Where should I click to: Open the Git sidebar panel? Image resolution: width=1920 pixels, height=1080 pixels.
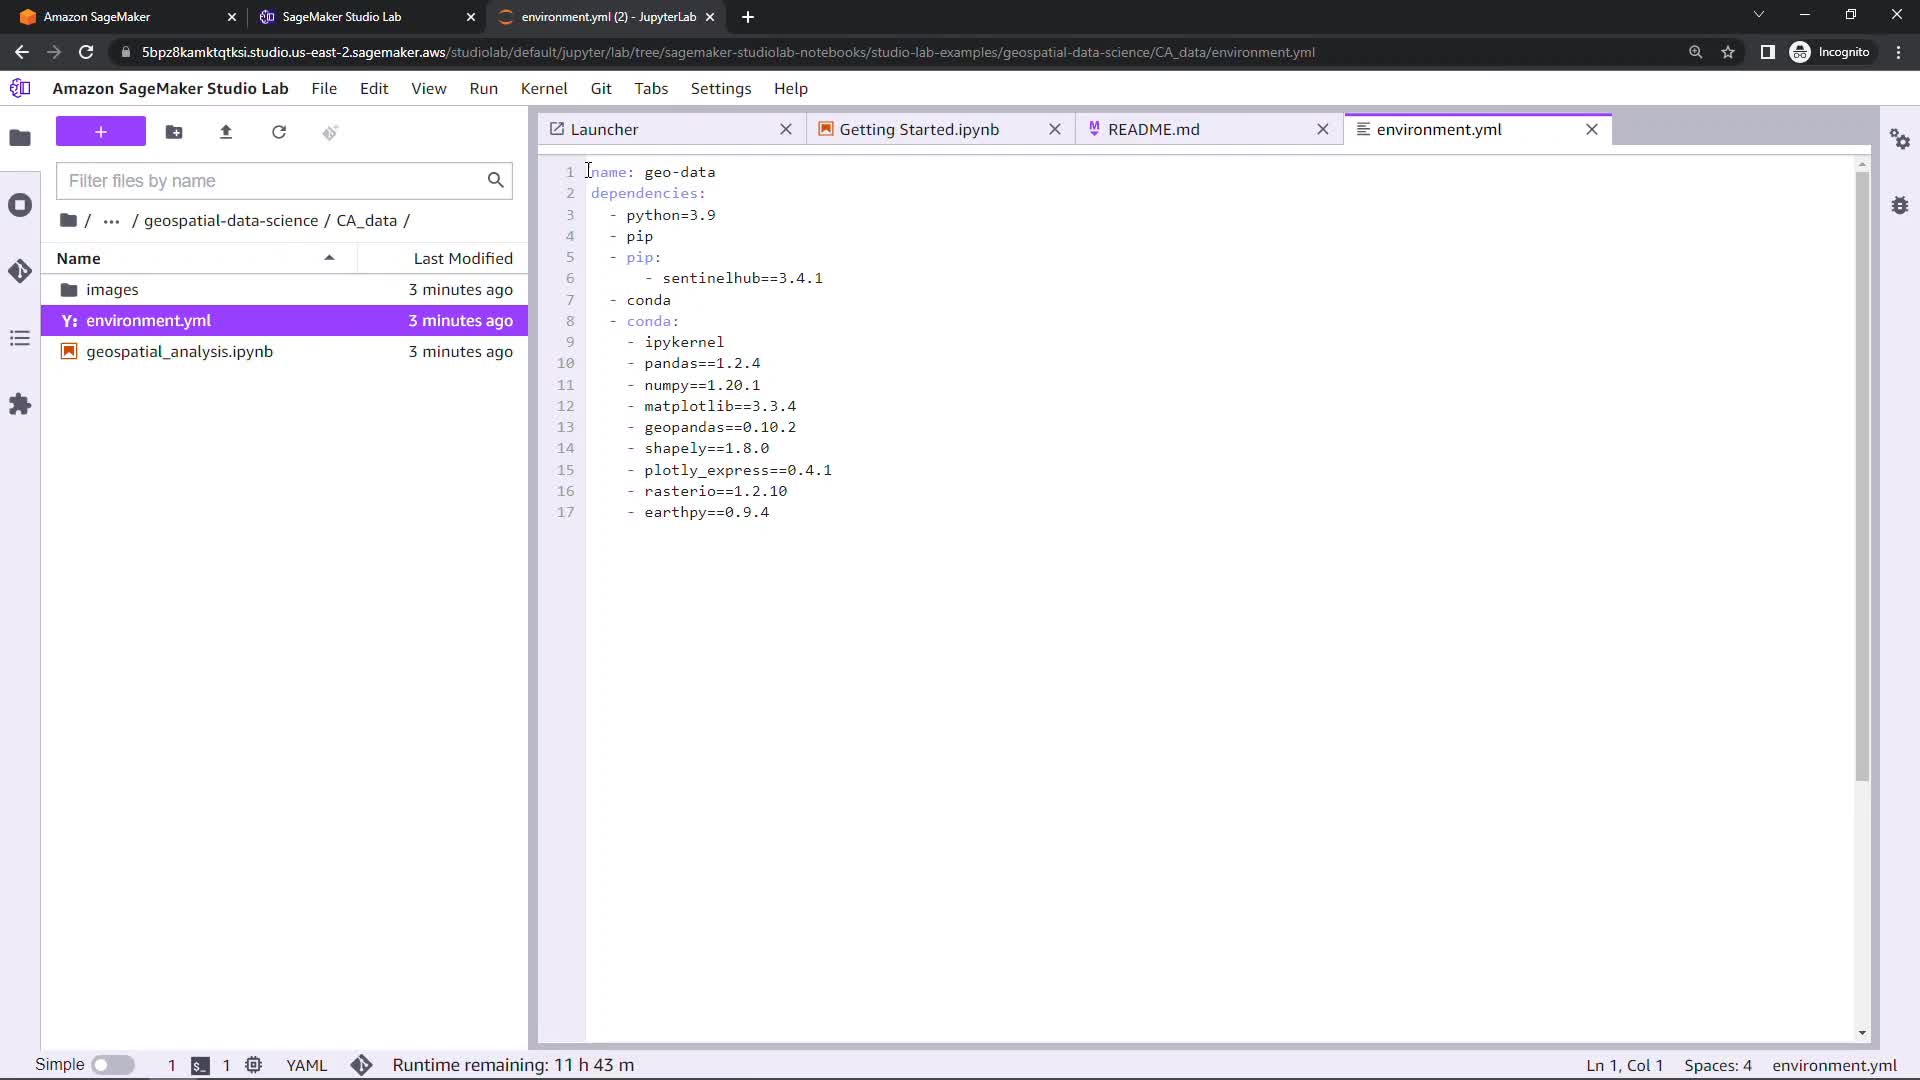[x=20, y=271]
